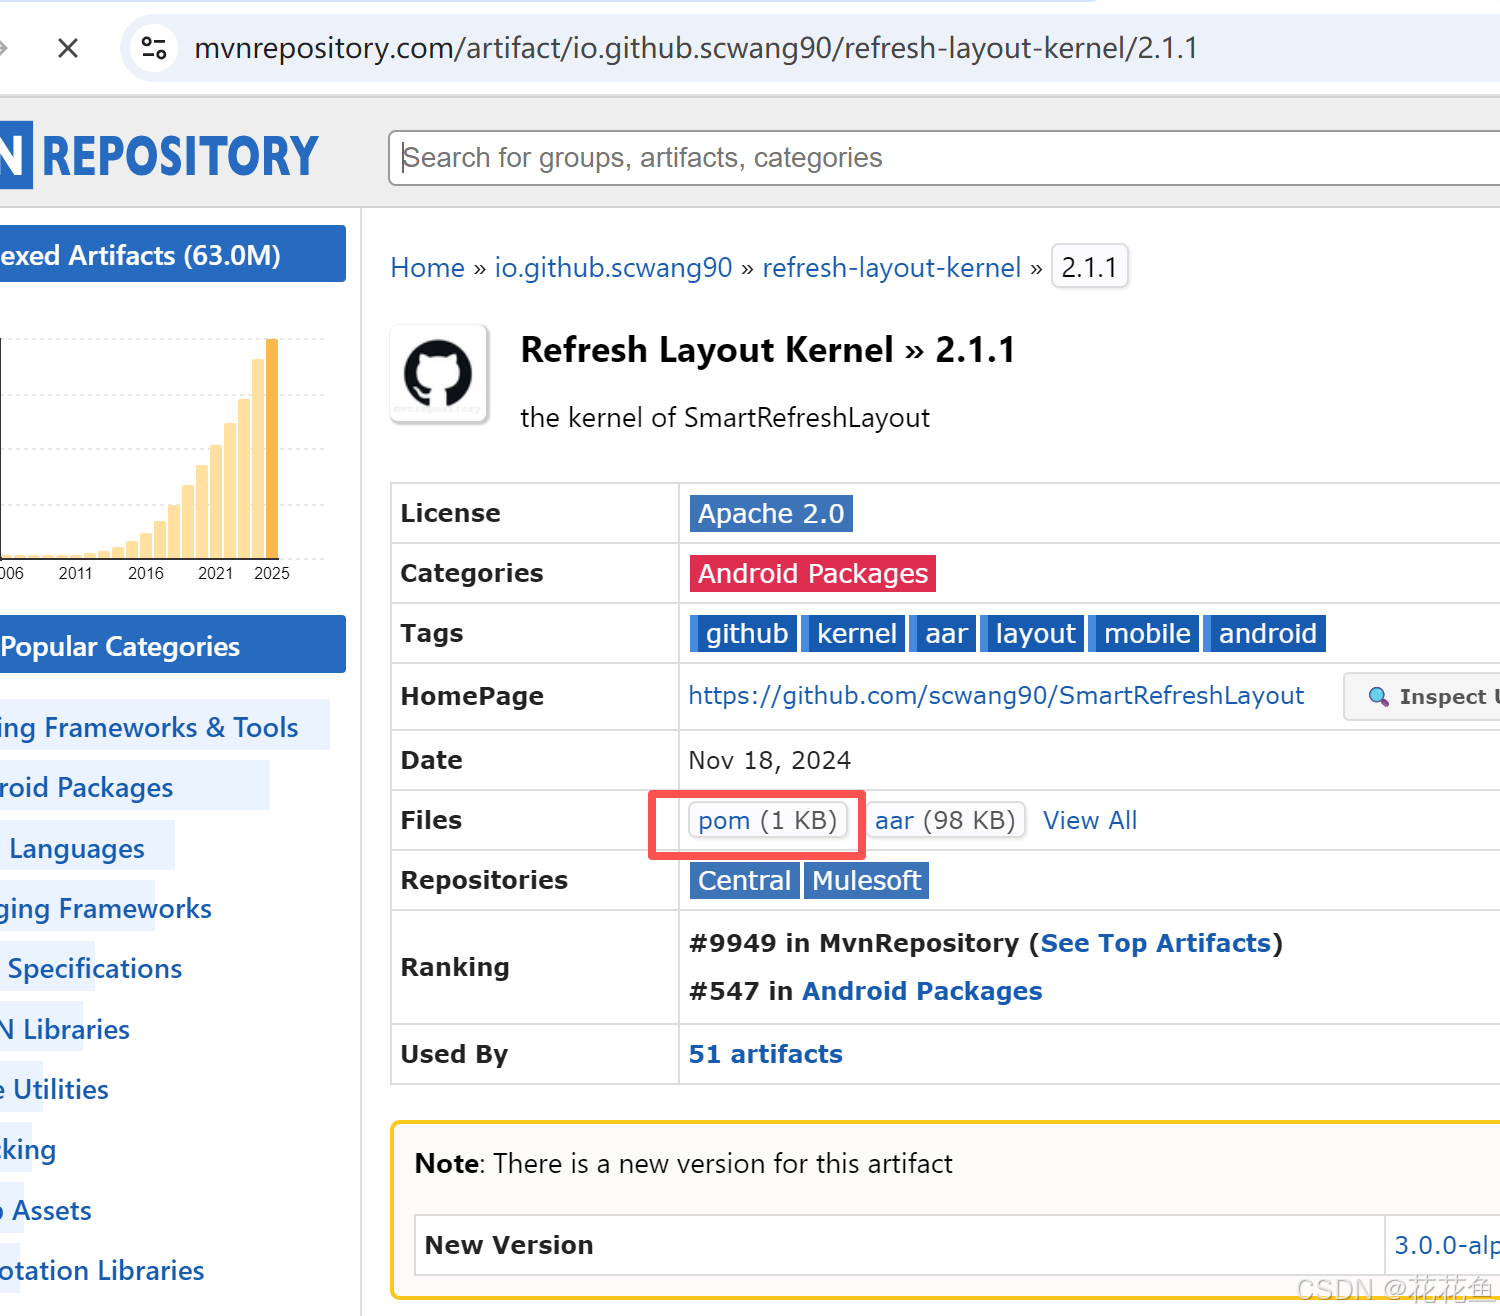Click the Inspect button beside homepage
Viewport: 1500px width, 1316px height.
click(x=1422, y=697)
